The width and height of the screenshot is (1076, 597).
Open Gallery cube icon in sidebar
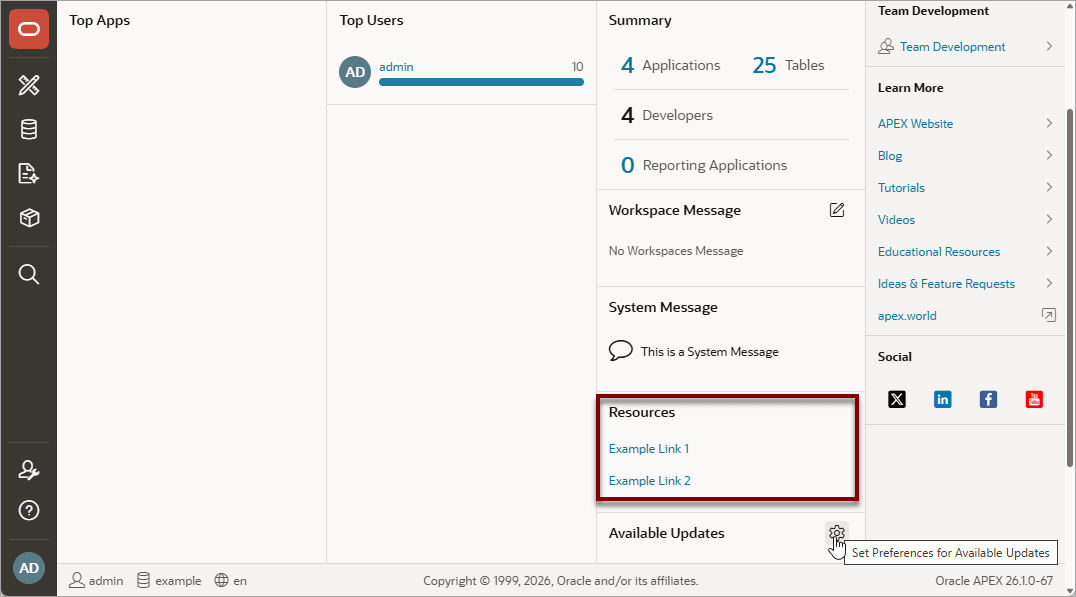pos(29,218)
